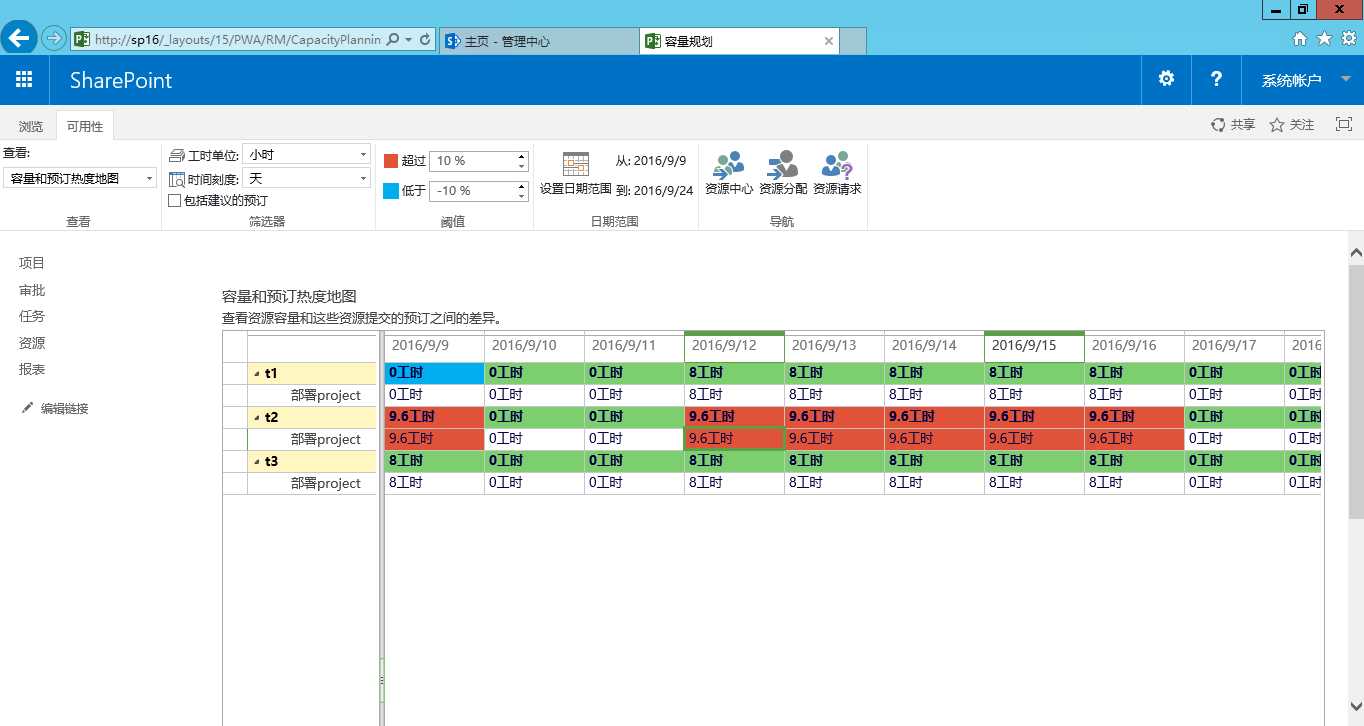Click the browser address URL field
This screenshot has width=1364, height=726.
tap(237, 40)
